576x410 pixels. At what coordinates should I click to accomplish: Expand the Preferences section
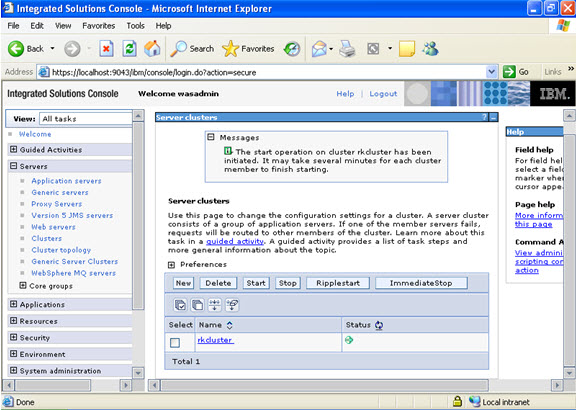(172, 265)
